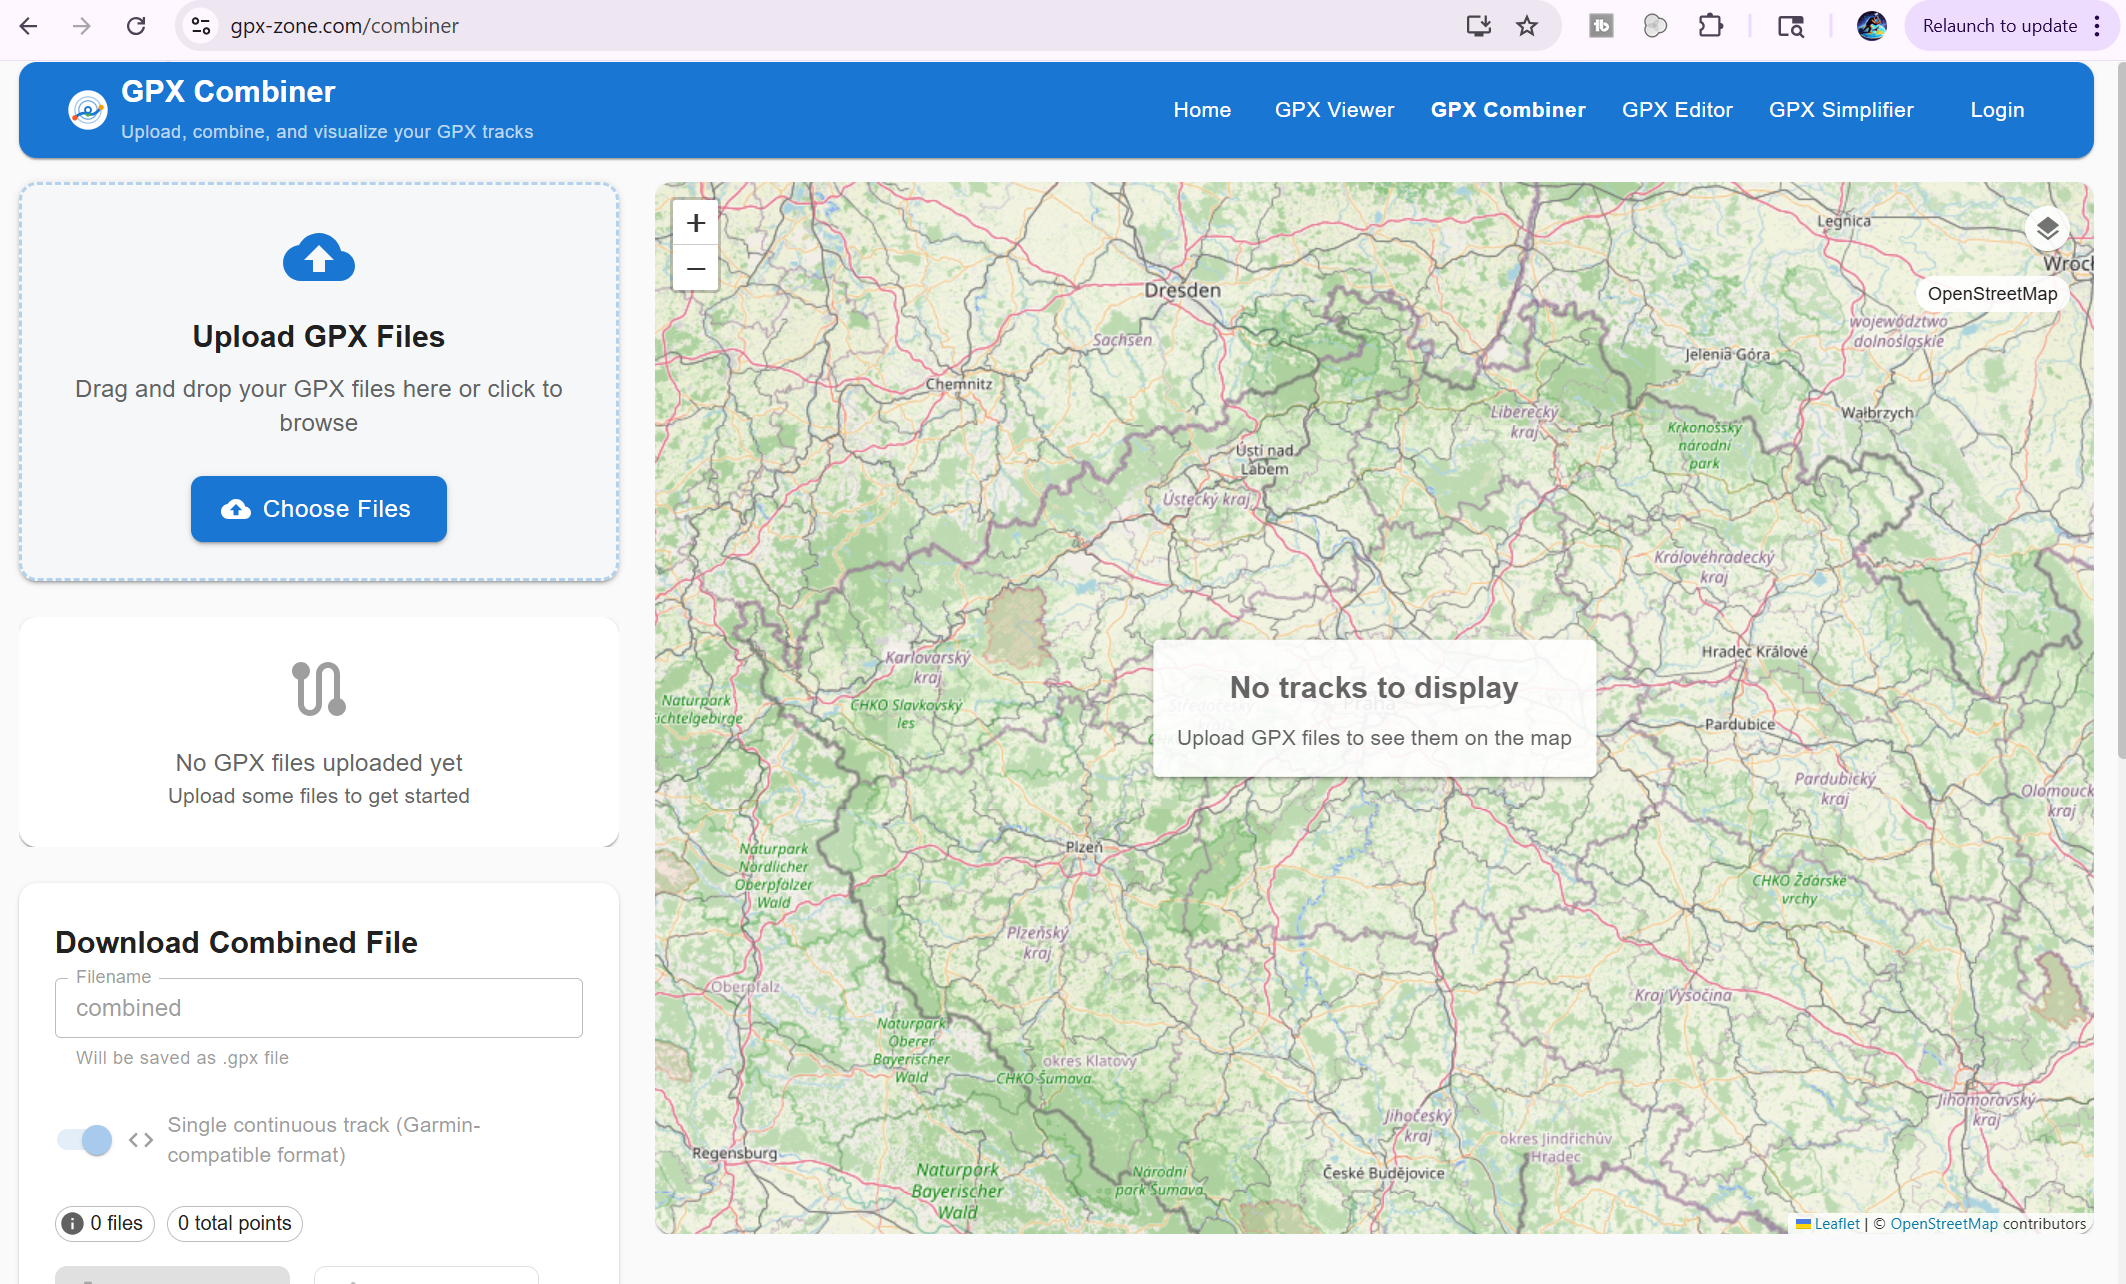Click 'Will be saved as .gpx file' hint
The image size is (2126, 1284).
182,1058
